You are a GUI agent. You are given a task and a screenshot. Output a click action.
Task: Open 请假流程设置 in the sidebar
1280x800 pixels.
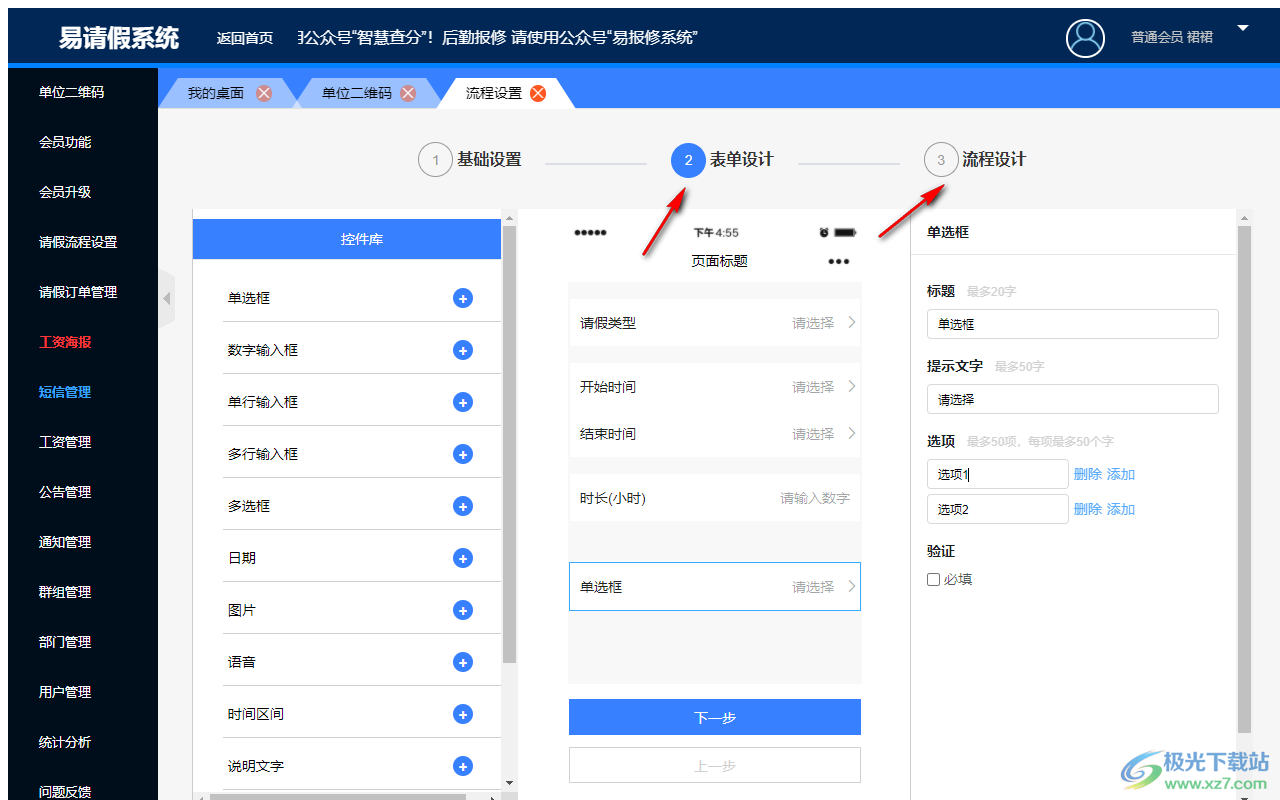[78, 242]
